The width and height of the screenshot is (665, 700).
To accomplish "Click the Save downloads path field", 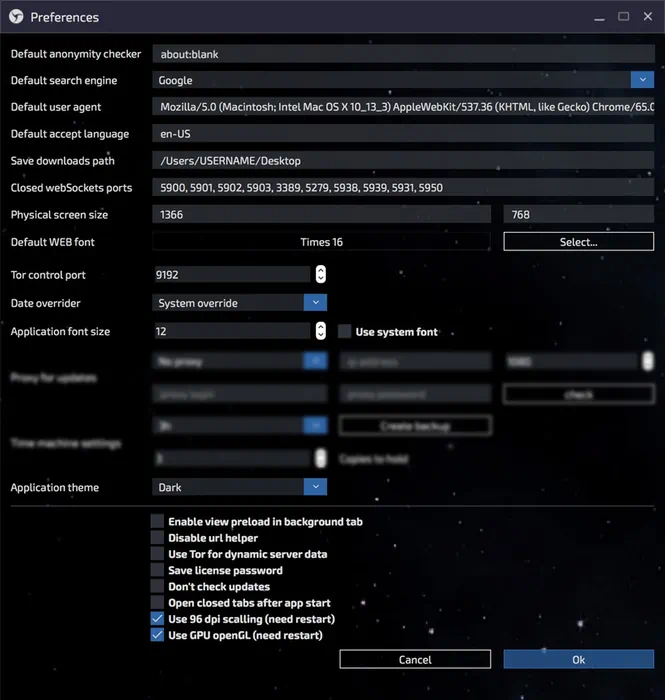I will point(403,160).
